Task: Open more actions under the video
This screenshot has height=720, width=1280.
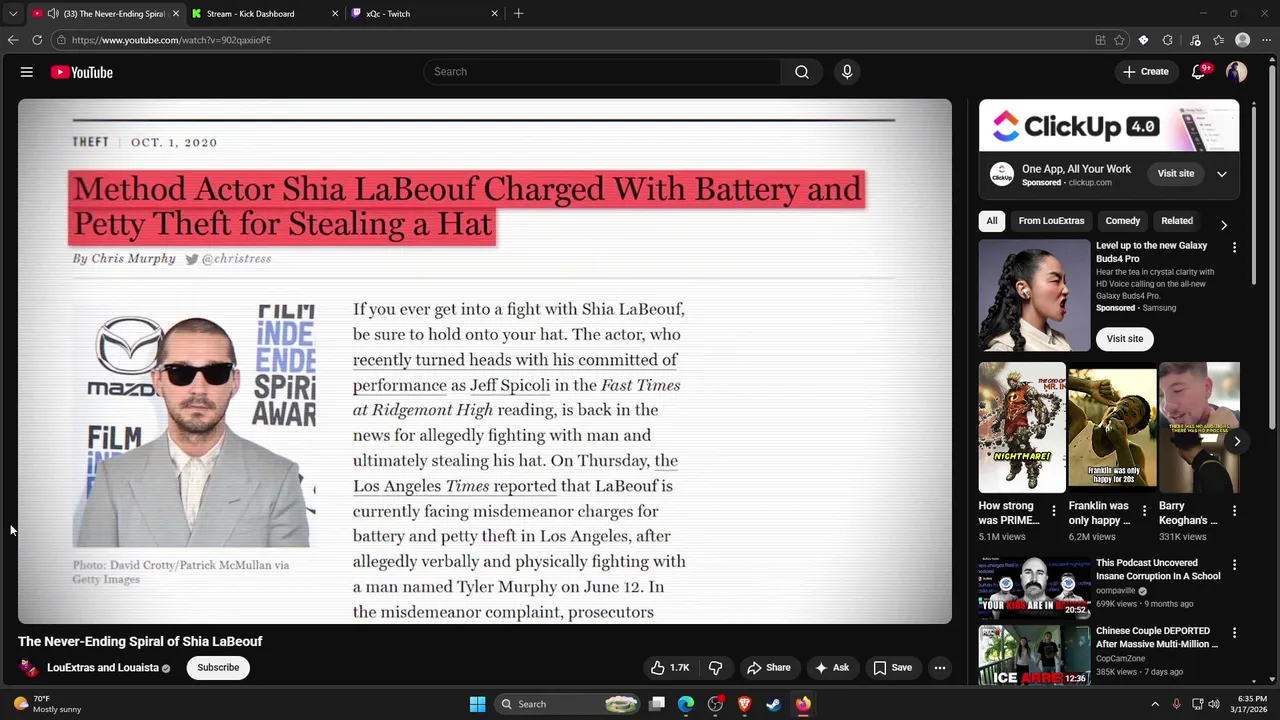Action: pos(939,668)
